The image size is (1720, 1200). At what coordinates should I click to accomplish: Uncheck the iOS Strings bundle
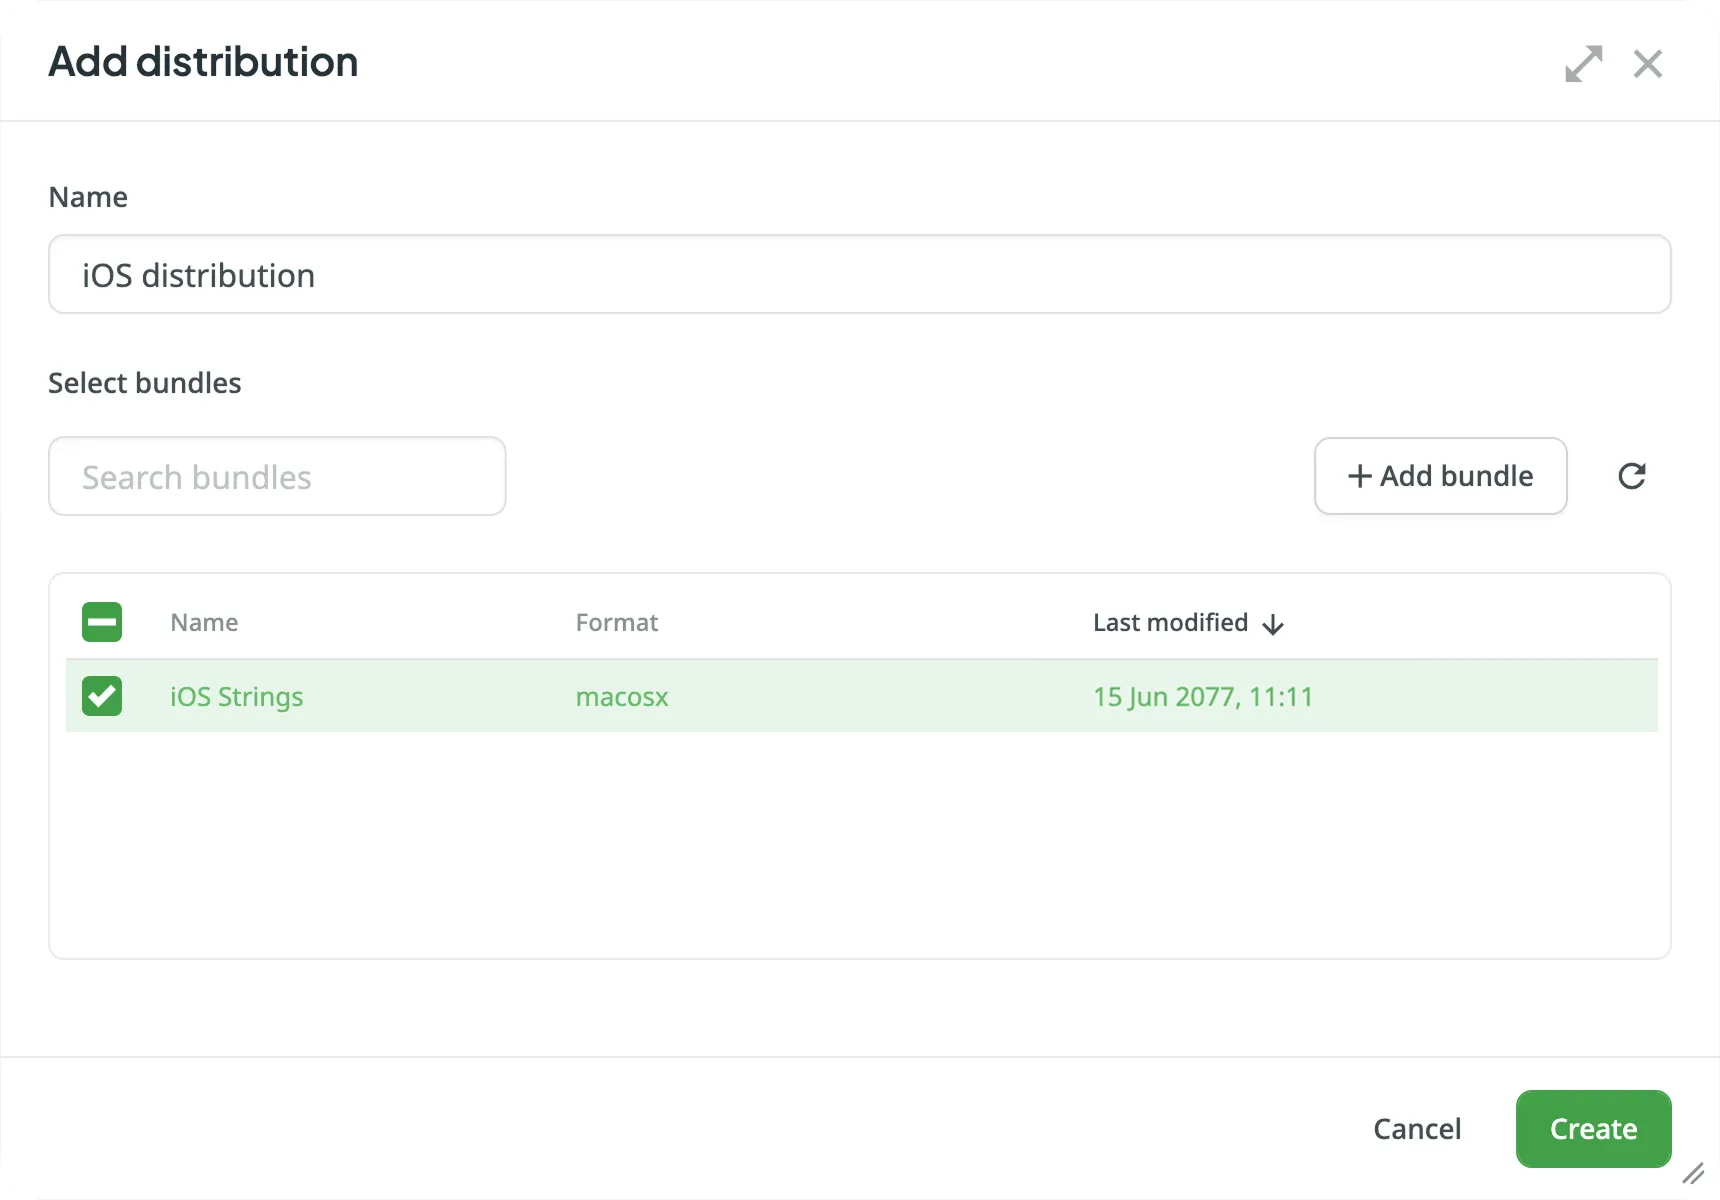click(x=101, y=696)
